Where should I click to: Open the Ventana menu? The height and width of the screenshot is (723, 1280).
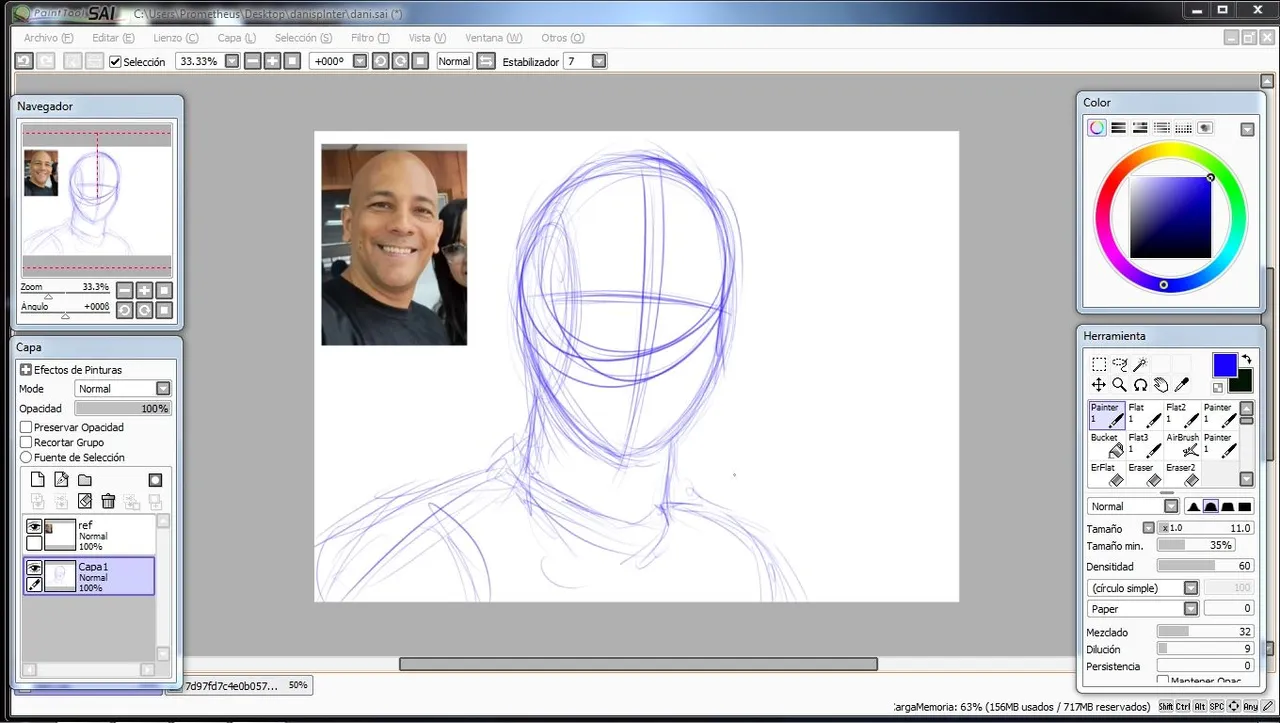[x=493, y=38]
